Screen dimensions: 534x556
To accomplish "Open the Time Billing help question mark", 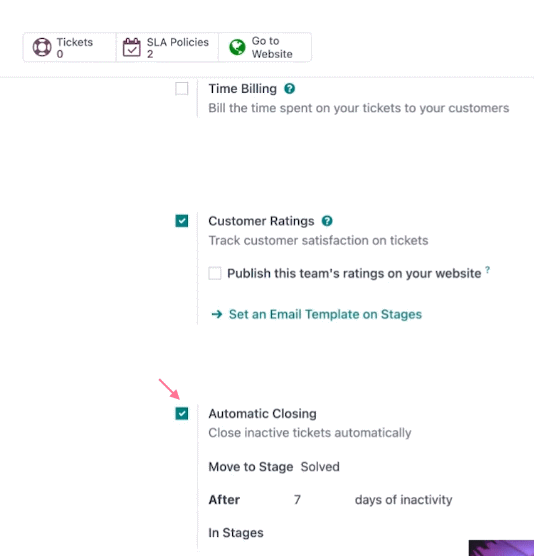I will point(290,89).
